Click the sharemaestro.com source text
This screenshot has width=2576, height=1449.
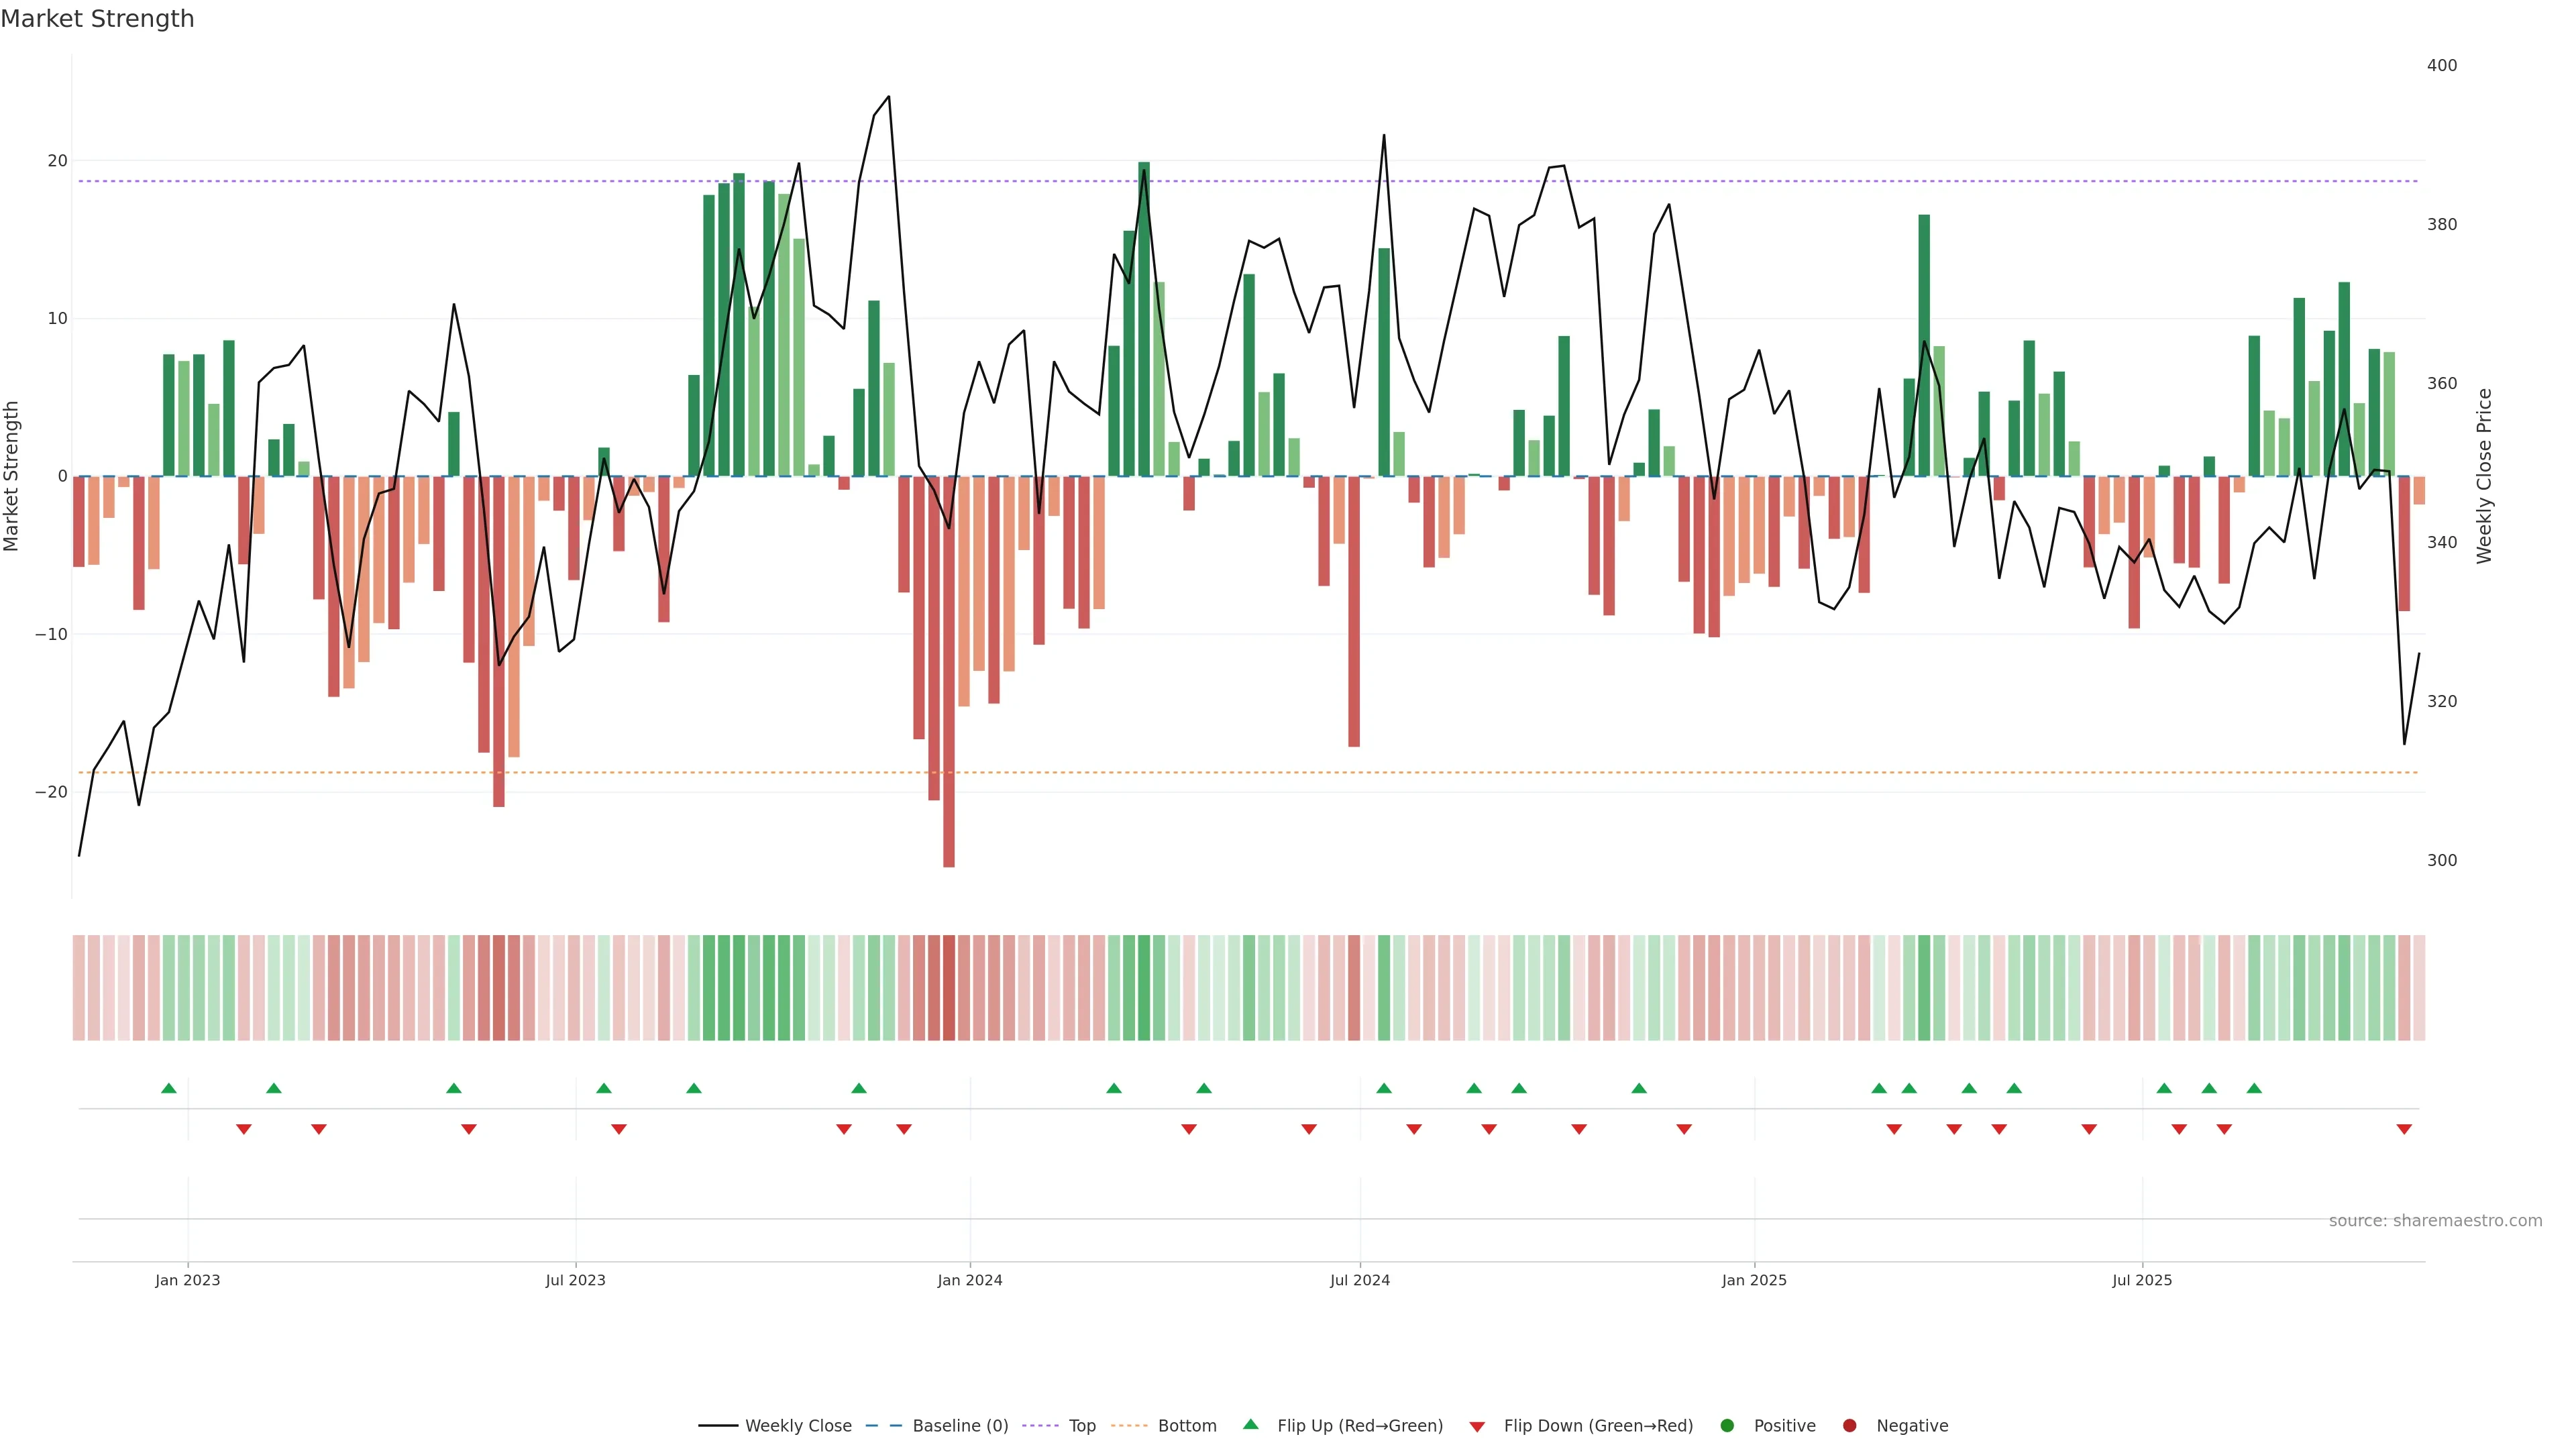click(2435, 1221)
